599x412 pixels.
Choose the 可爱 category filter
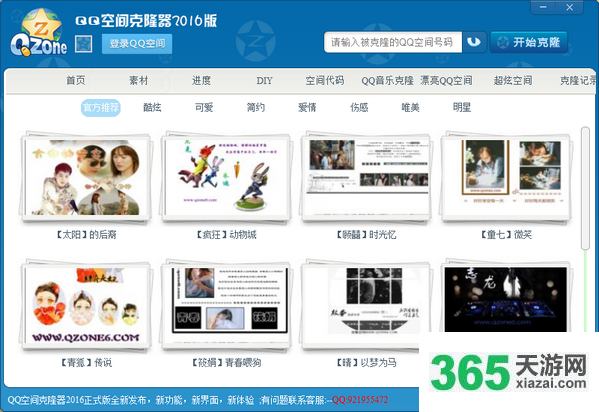click(x=204, y=107)
